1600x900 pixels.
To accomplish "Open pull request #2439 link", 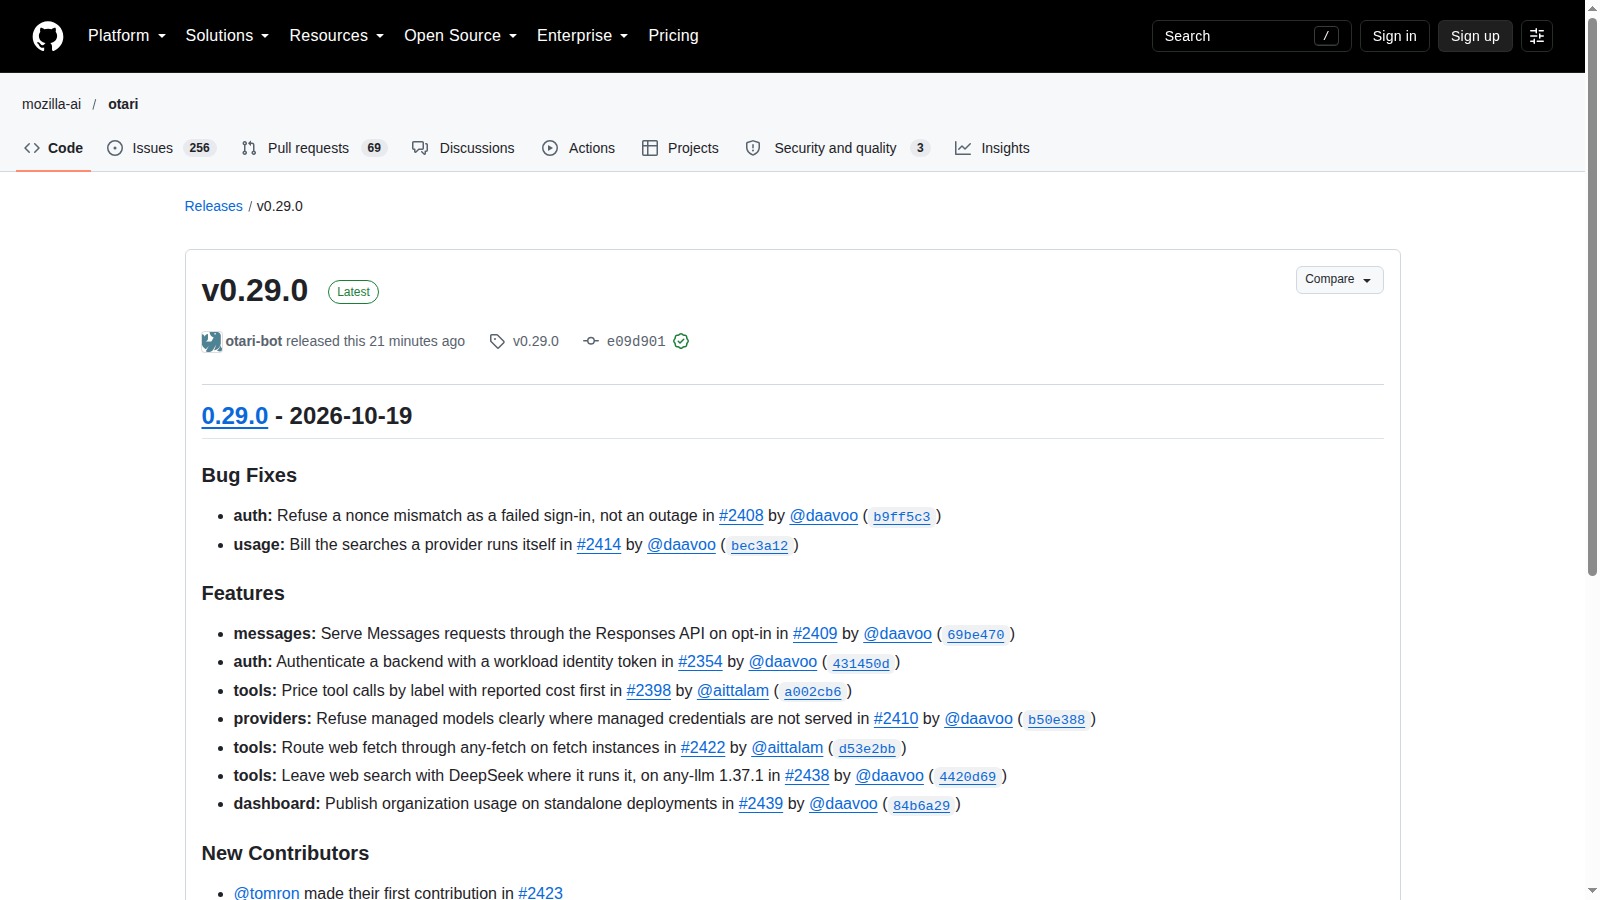I will 761,804.
